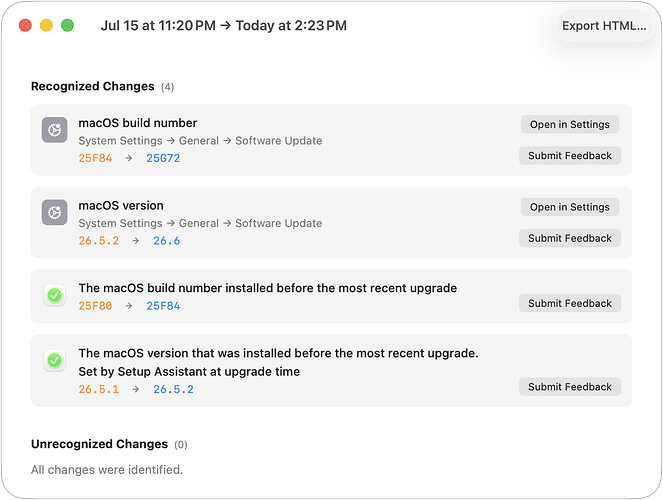Submit feedback for macOS build number change
Screen dimensions: 663x500
[x=570, y=156]
